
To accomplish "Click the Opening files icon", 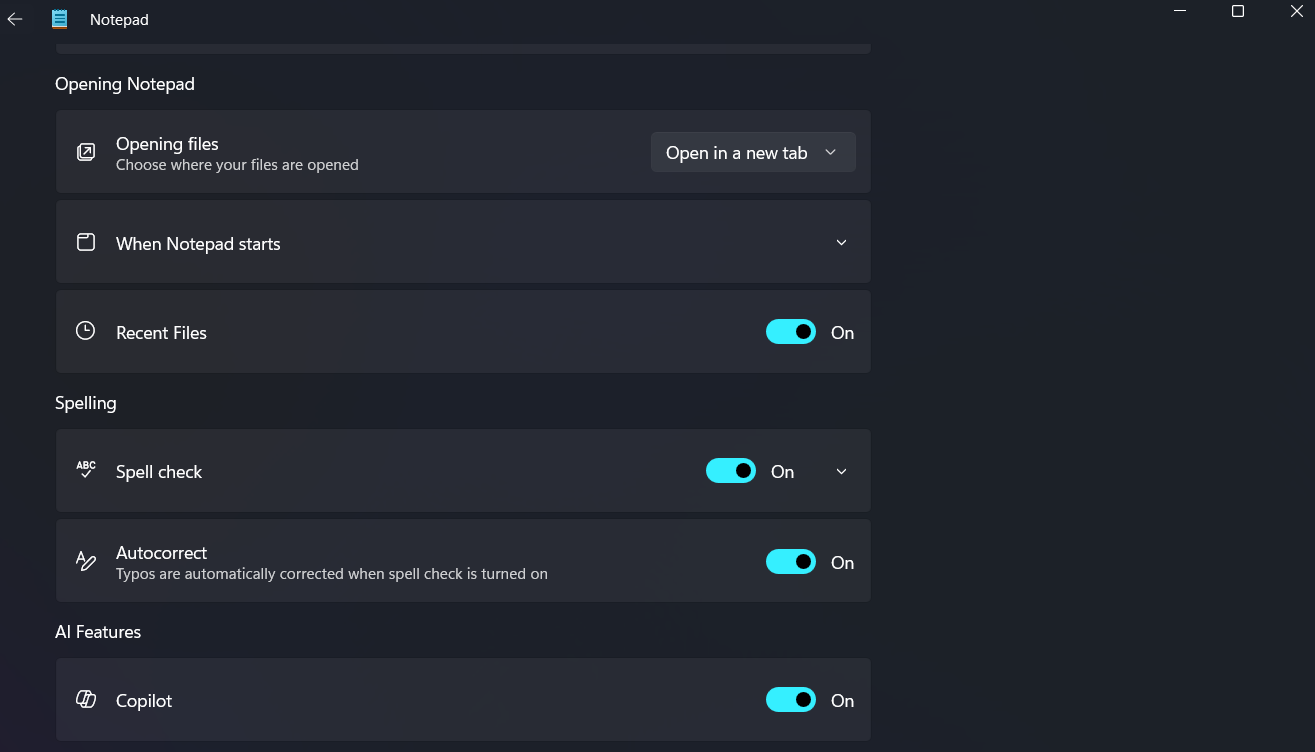I will pos(86,152).
